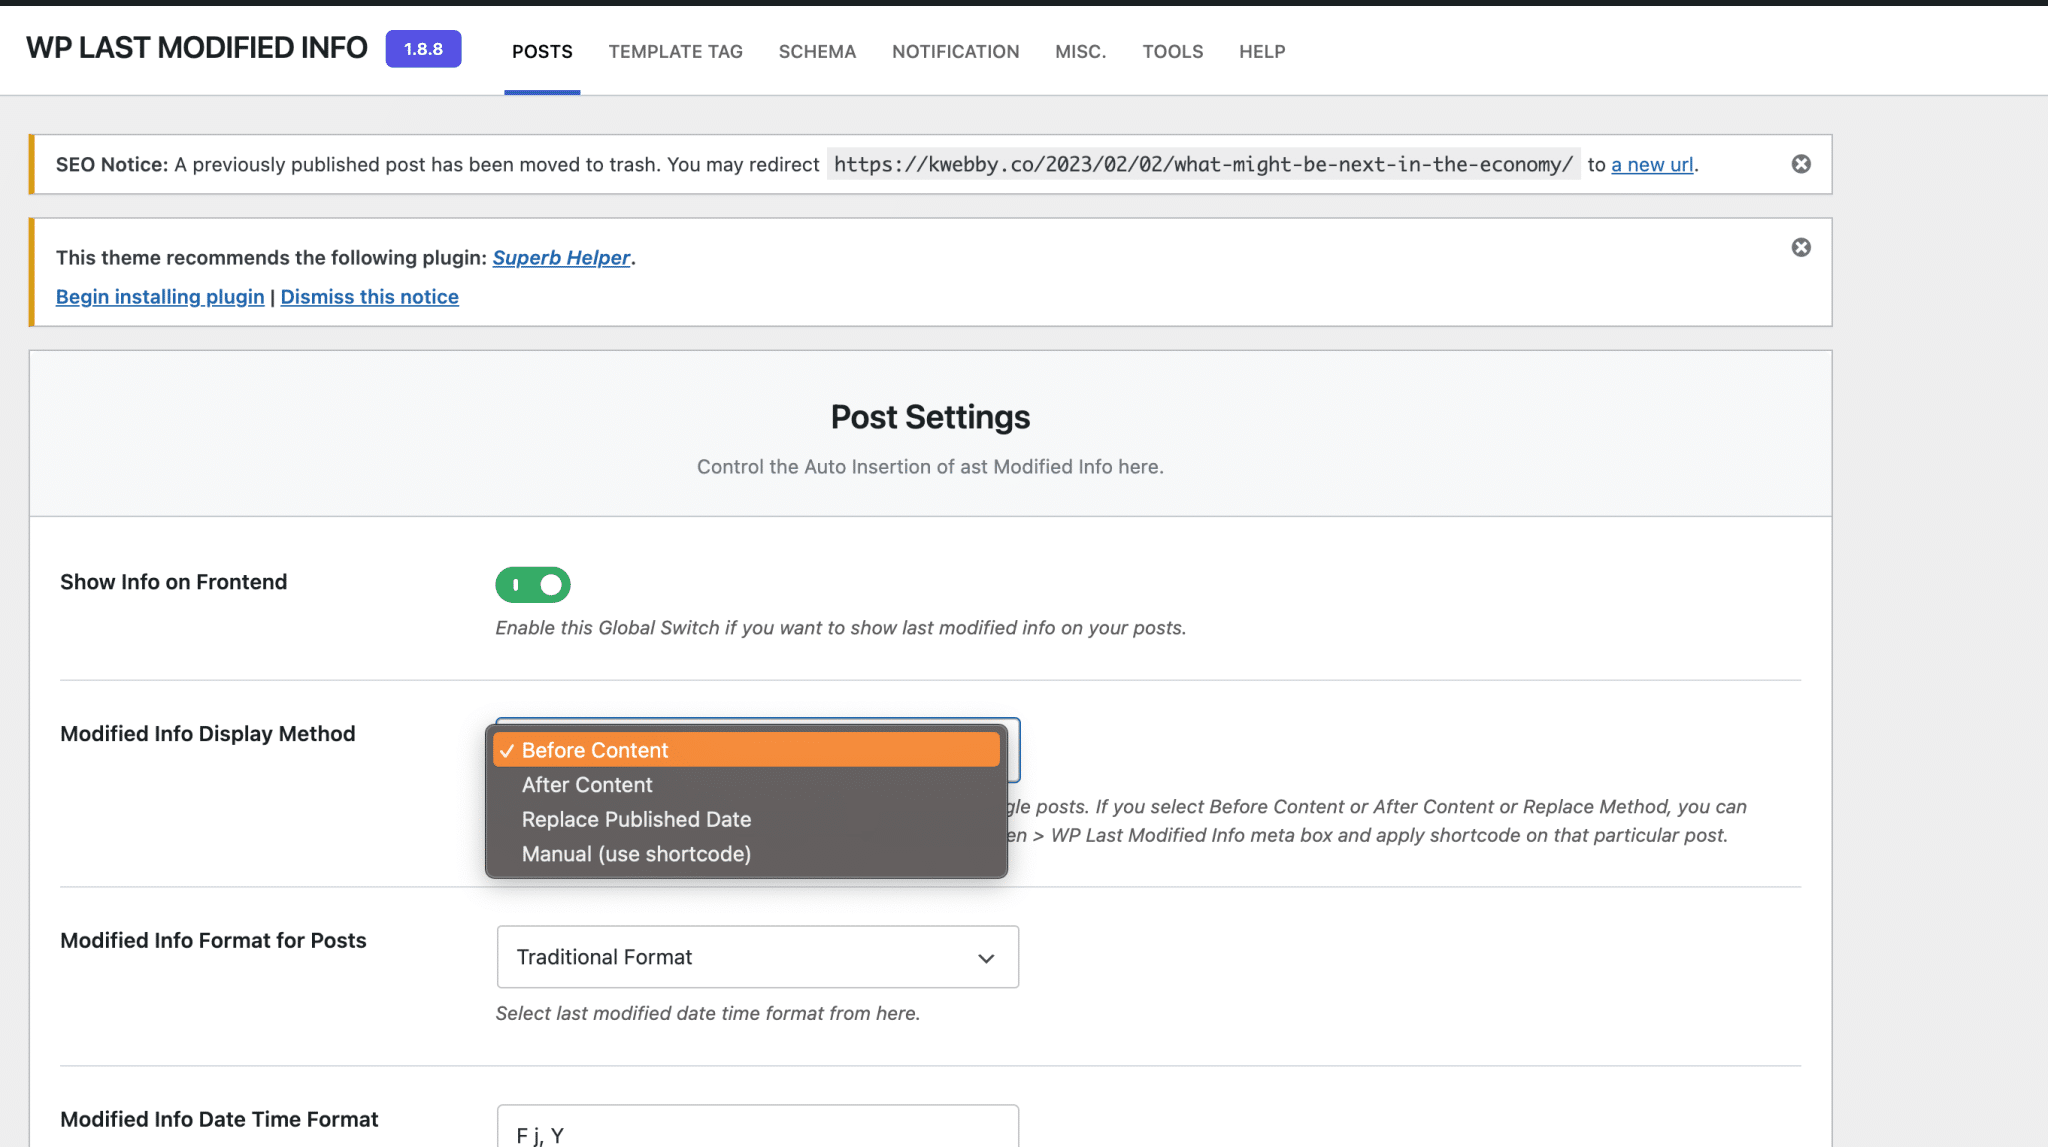Click "Dismiss this notice"
2048x1147 pixels.
click(x=369, y=296)
